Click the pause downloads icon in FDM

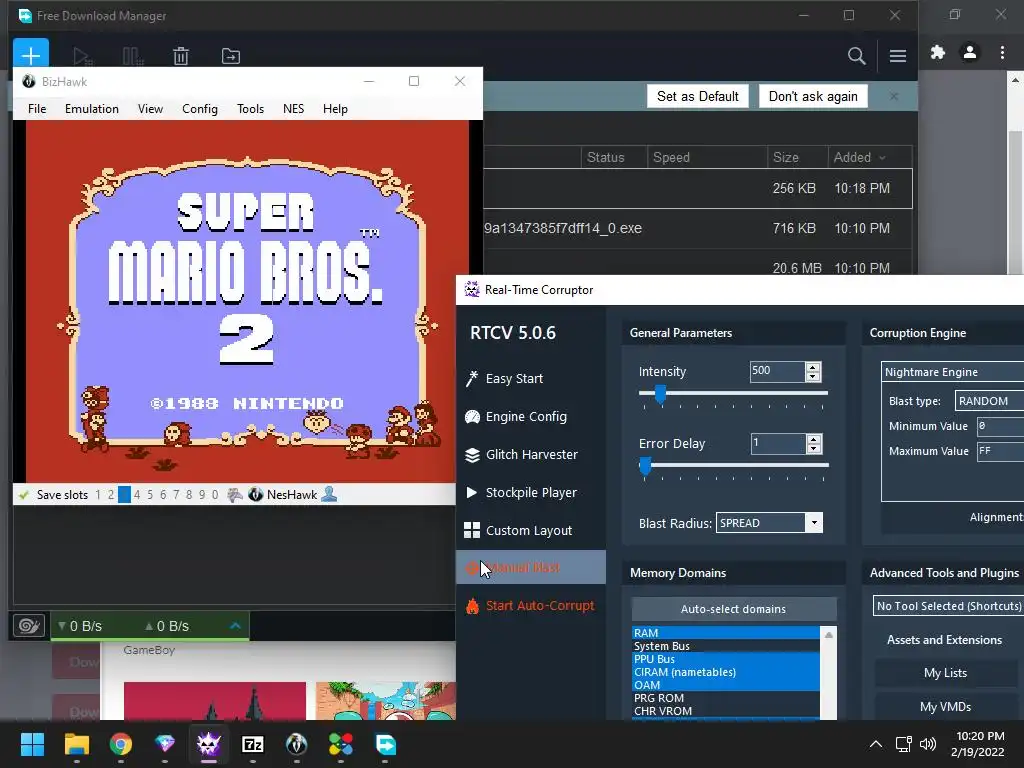pos(133,56)
